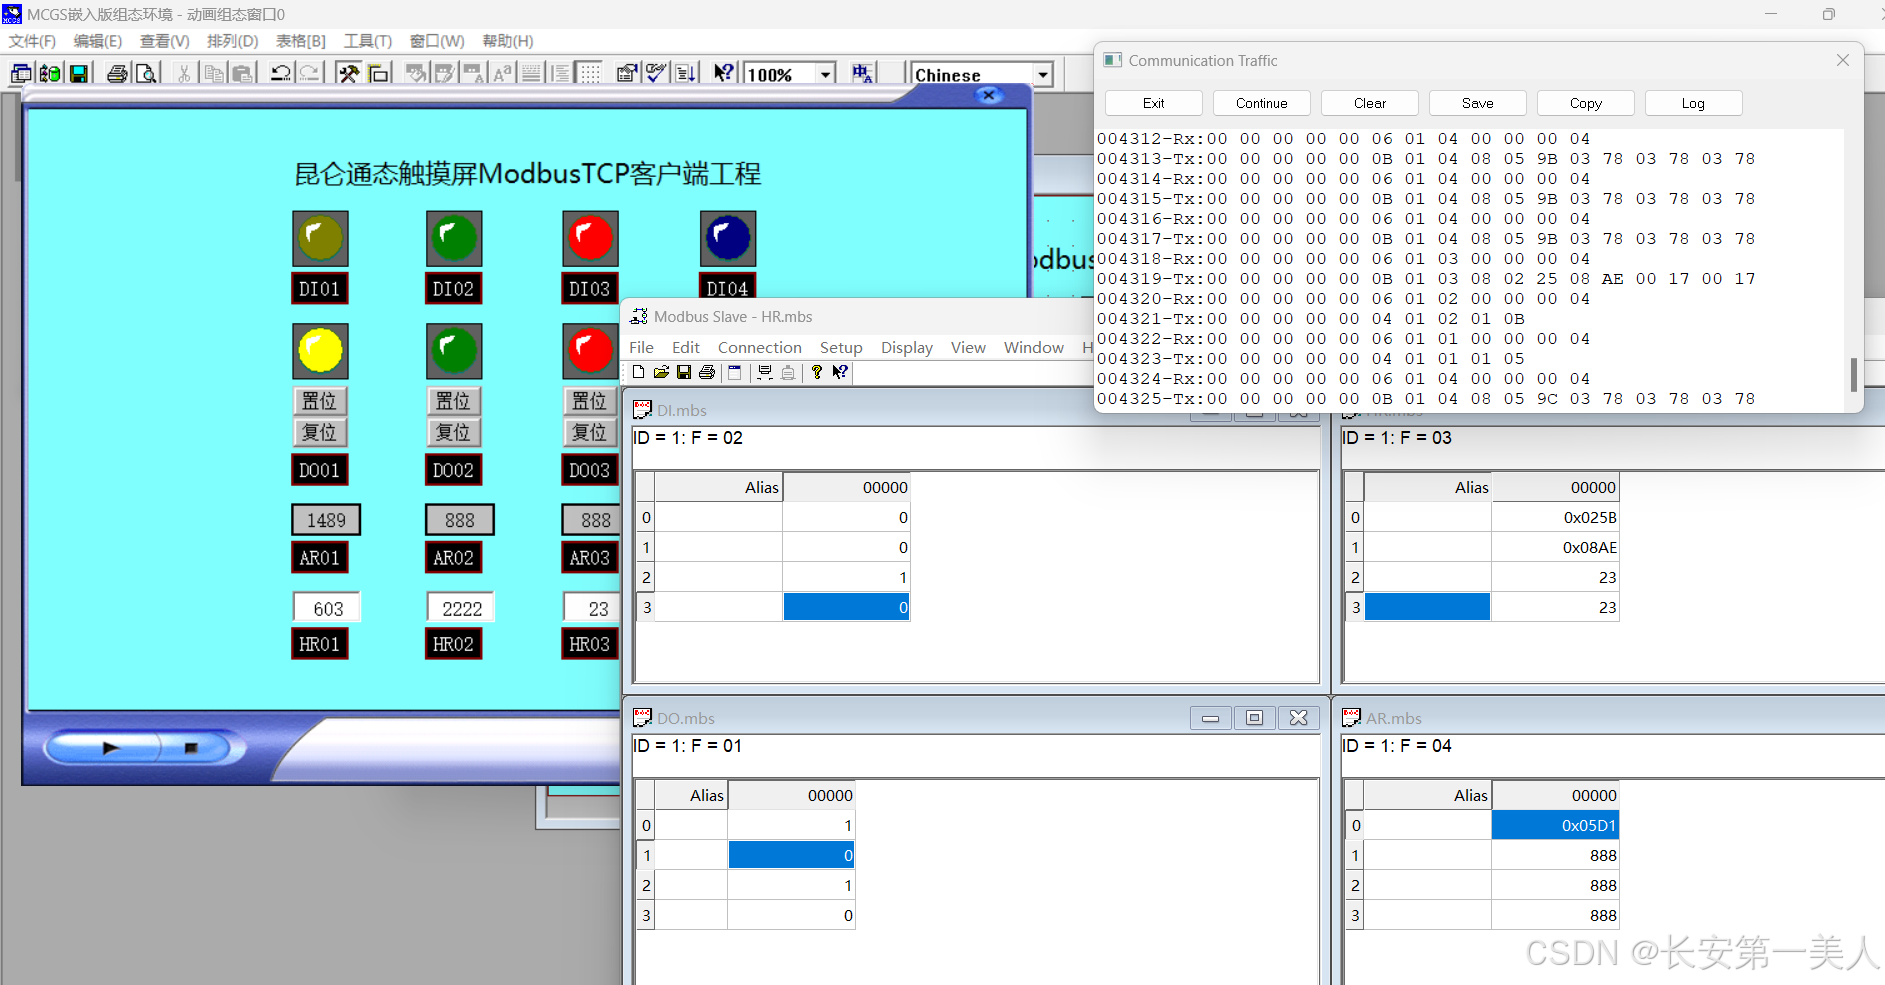
Task: Click the MCGS save floppy icon
Action: pos(78,73)
